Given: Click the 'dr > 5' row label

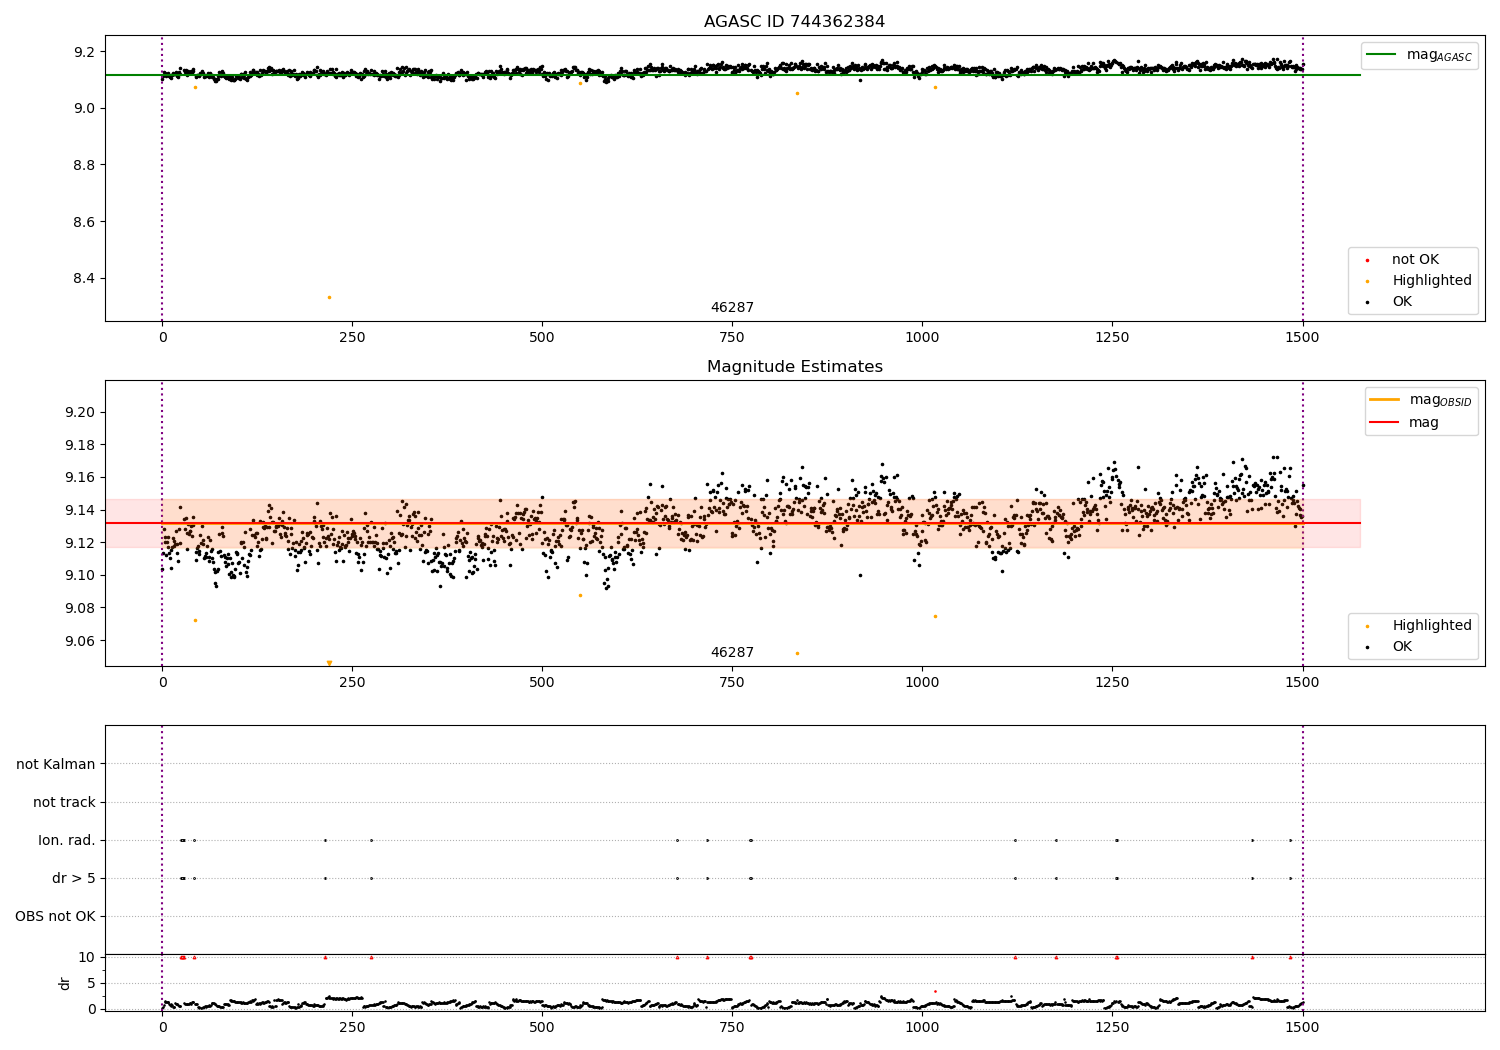Looking at the screenshot, I should tap(74, 878).
